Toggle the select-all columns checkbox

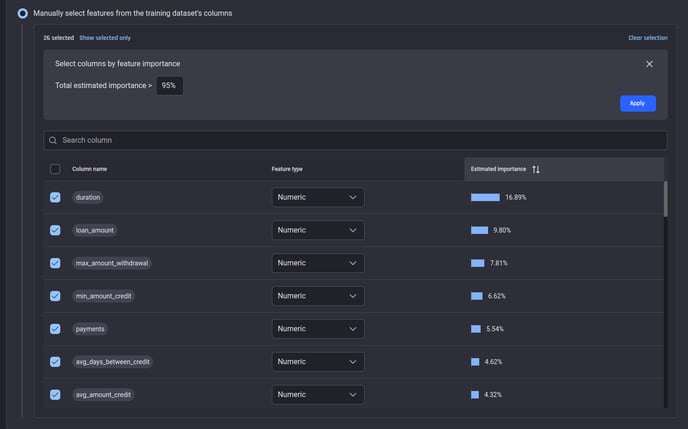55,169
